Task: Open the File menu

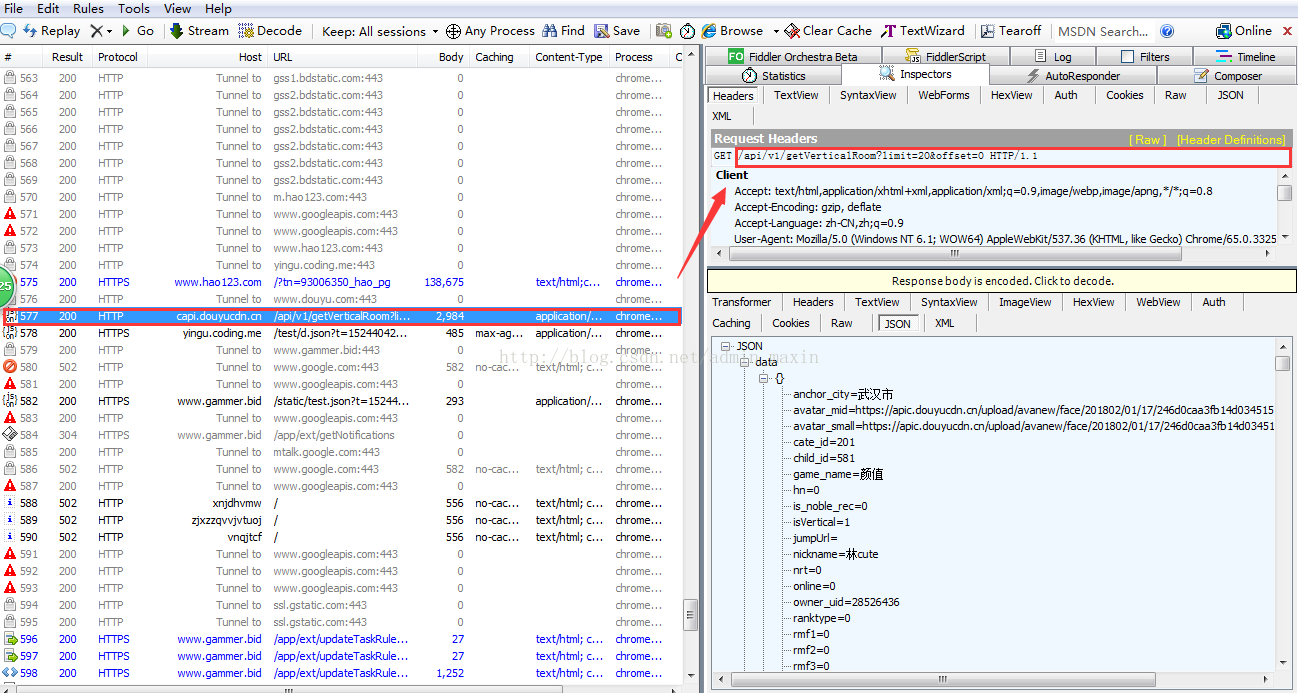Action: pyautogui.click(x=14, y=9)
